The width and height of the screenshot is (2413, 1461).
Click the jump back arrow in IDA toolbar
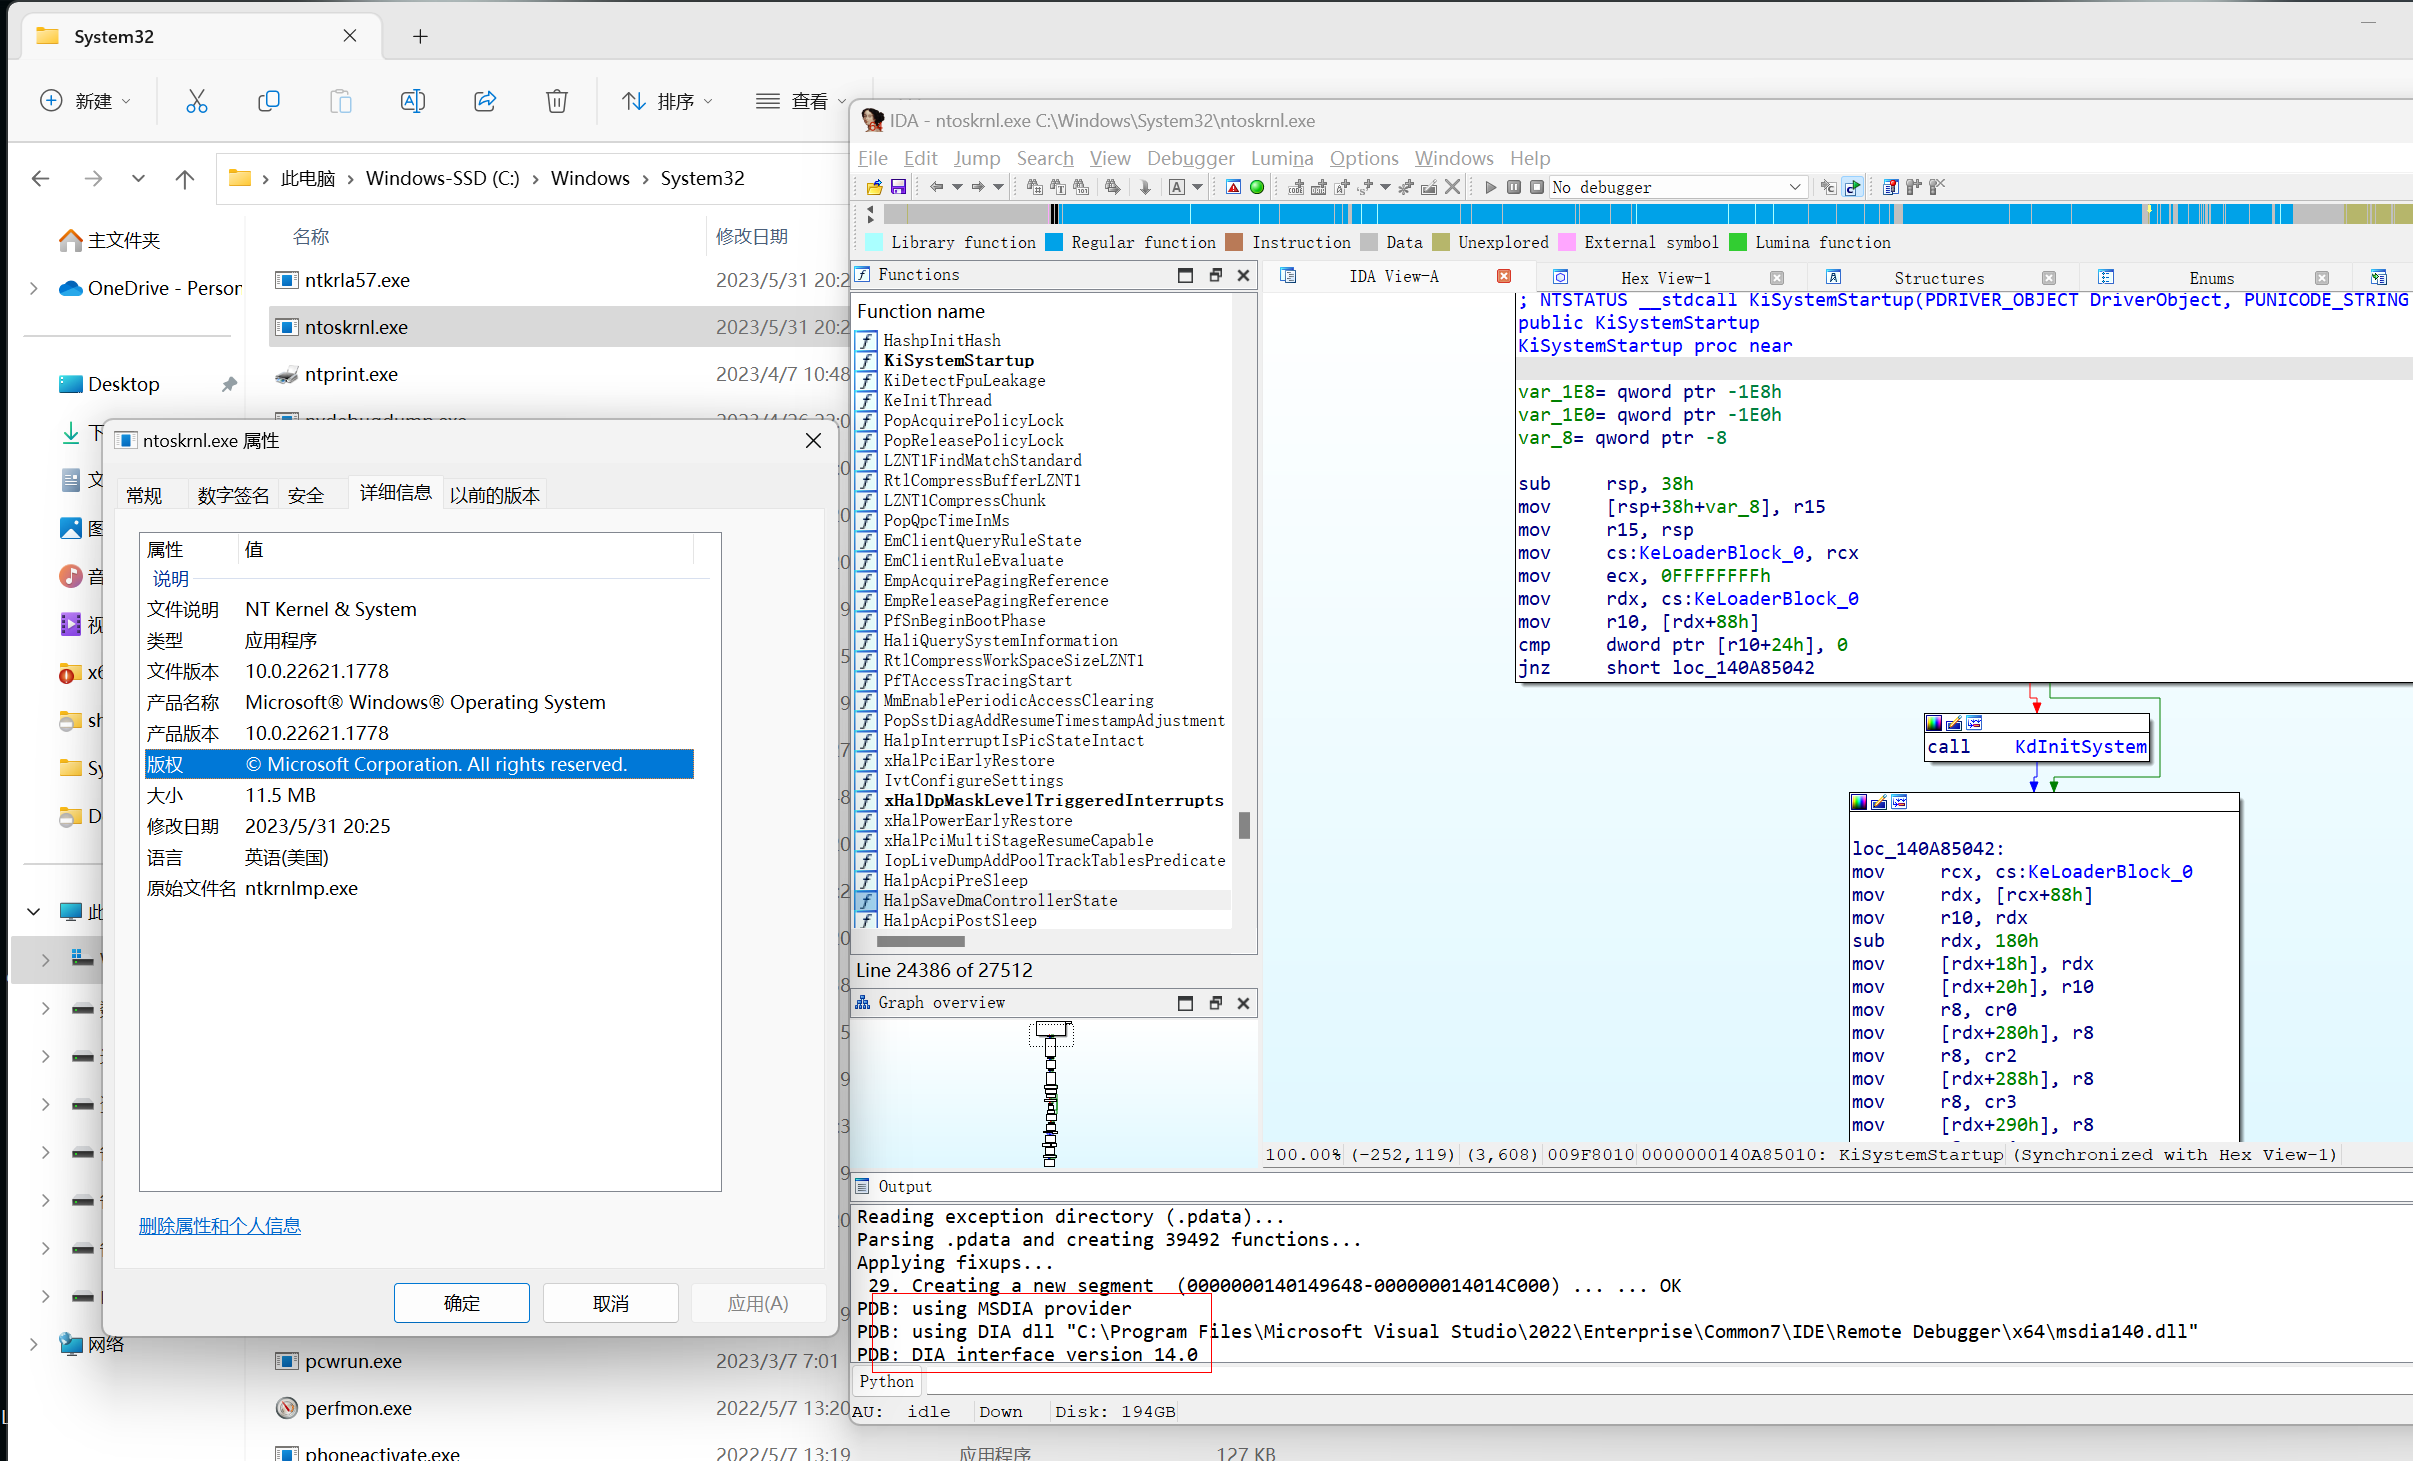[936, 187]
